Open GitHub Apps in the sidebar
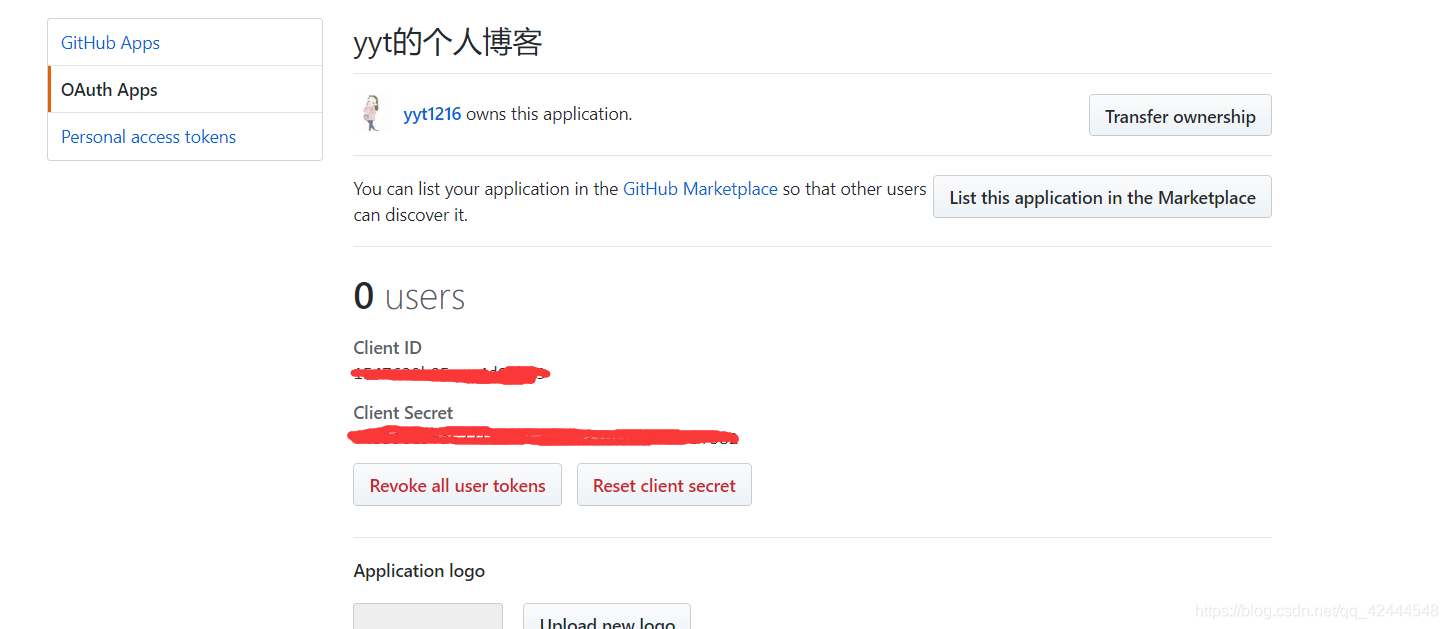This screenshot has width=1448, height=629. 110,43
